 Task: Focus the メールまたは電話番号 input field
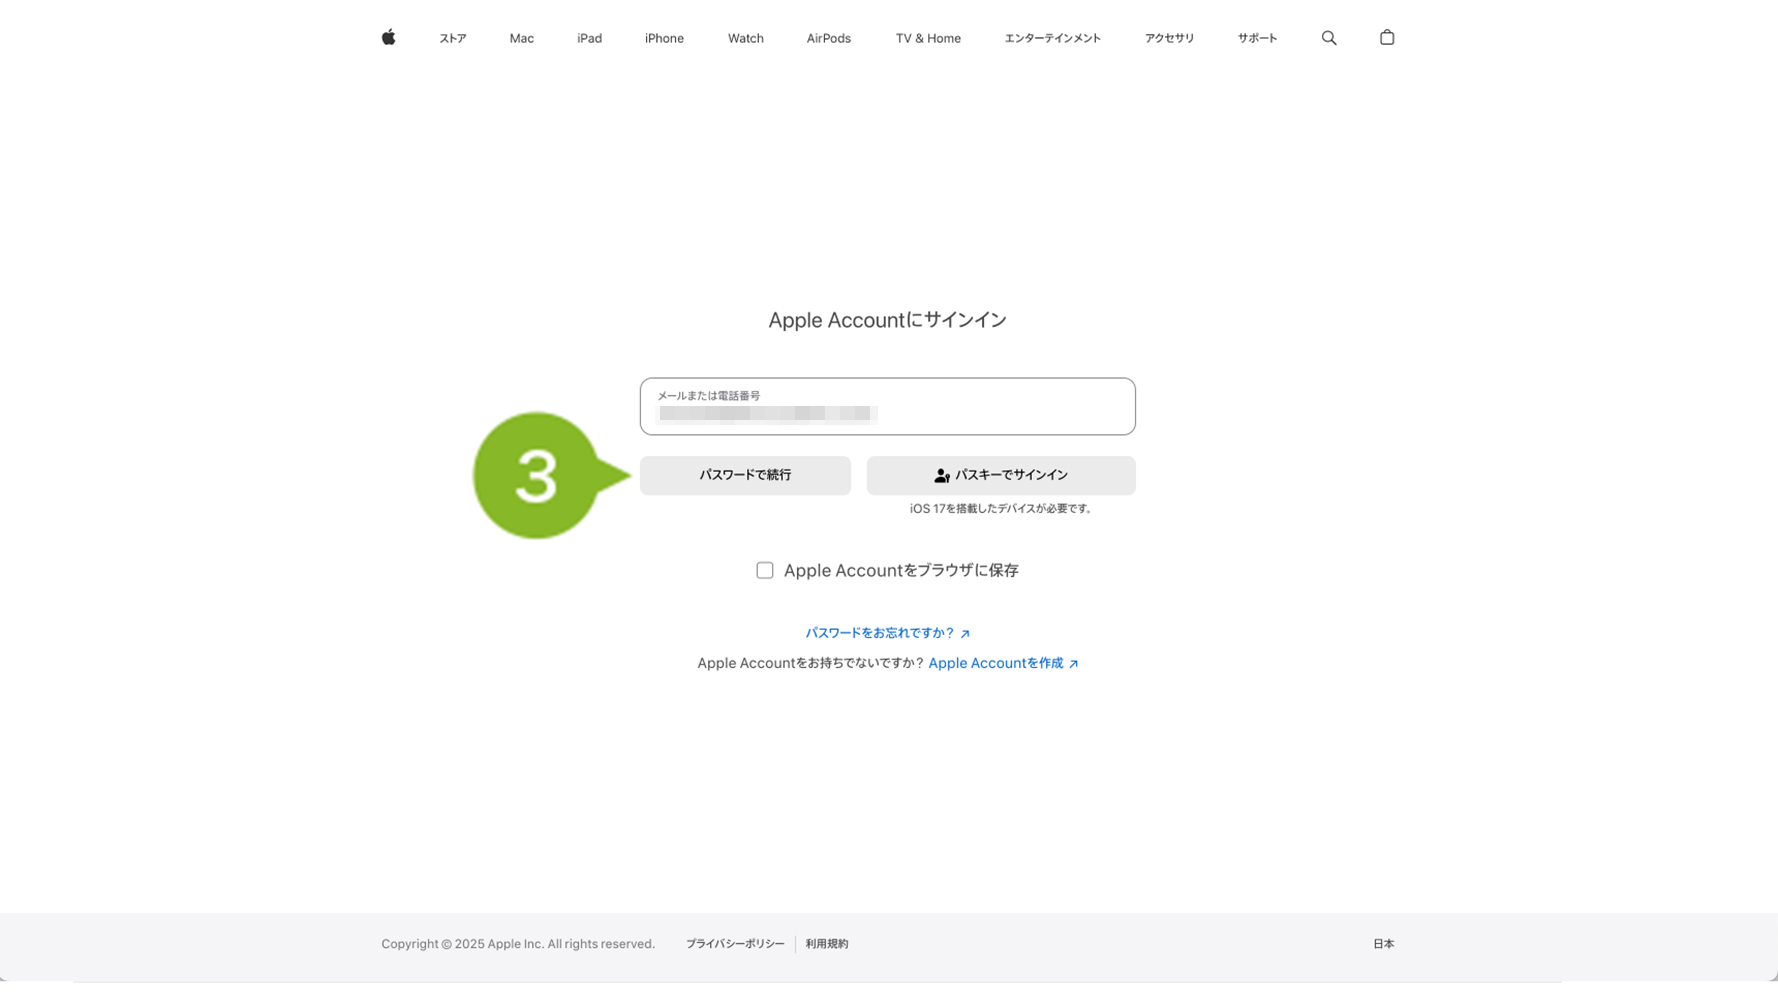[x=888, y=406]
